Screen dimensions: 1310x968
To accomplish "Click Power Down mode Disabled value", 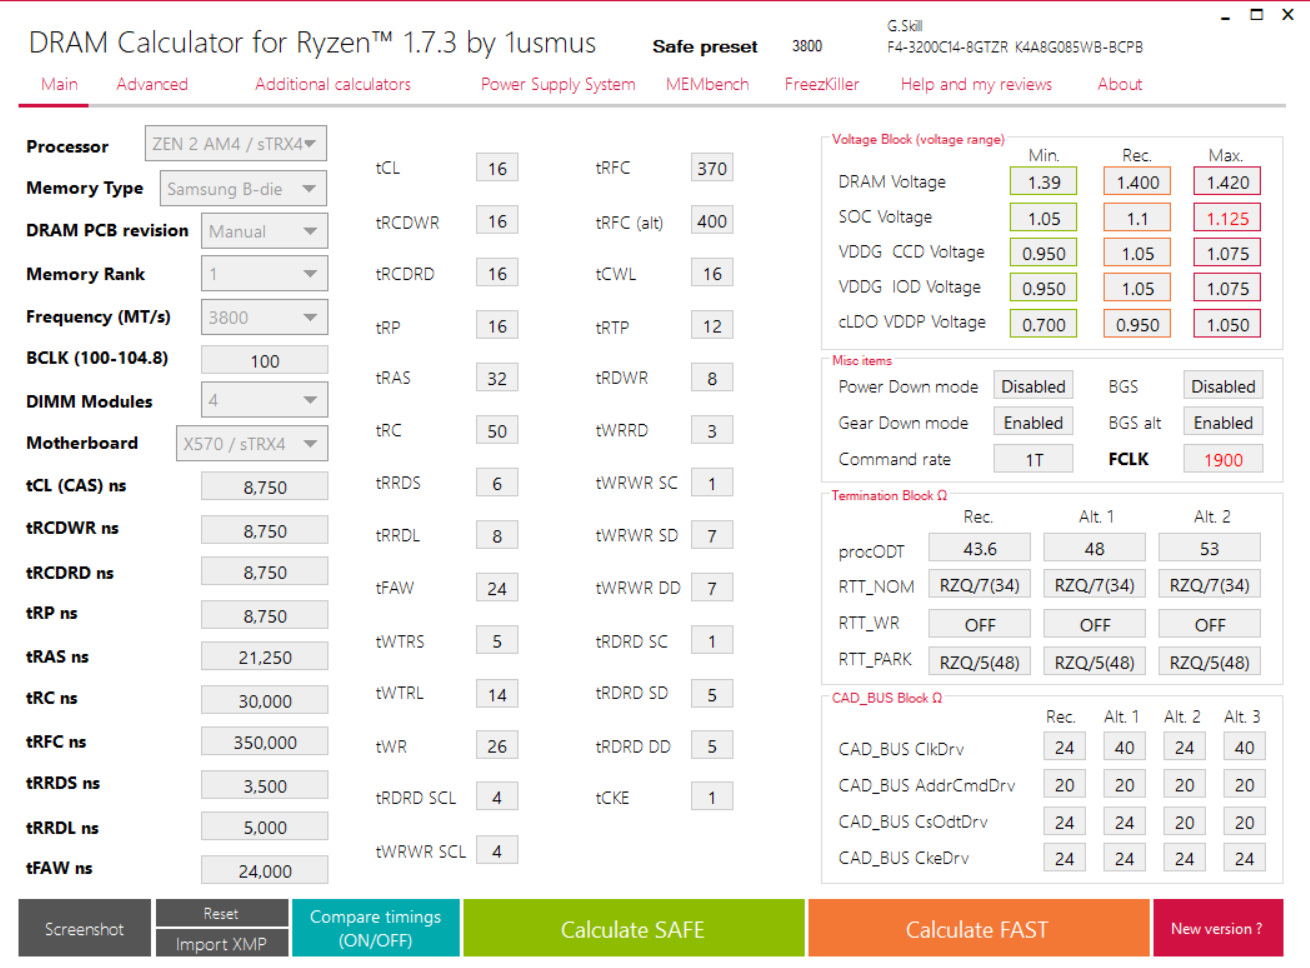I will tap(1033, 386).
